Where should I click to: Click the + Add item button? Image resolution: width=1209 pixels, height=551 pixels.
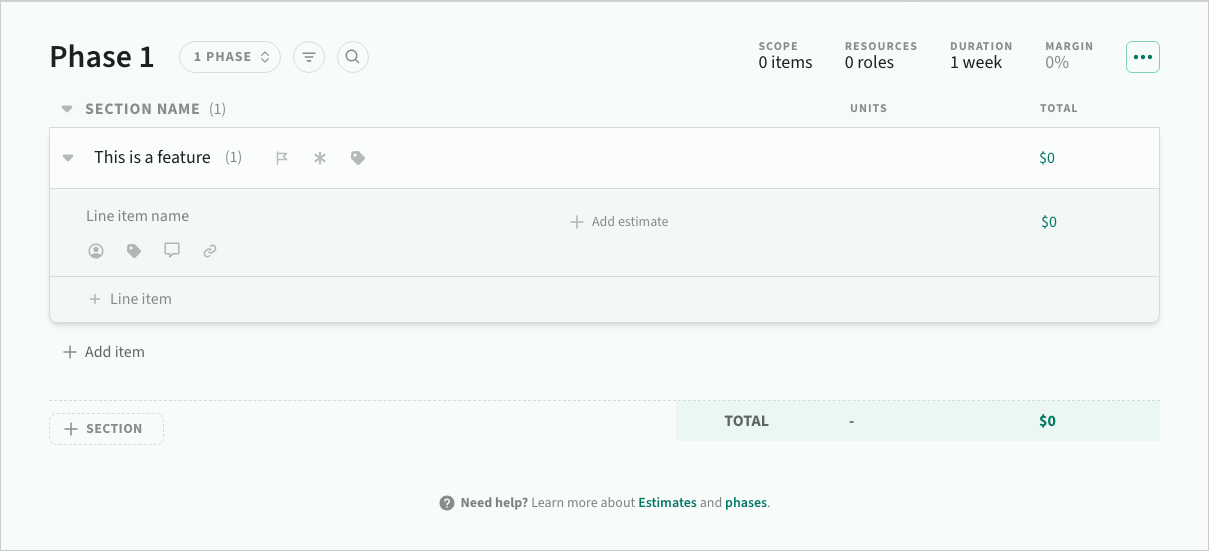104,352
